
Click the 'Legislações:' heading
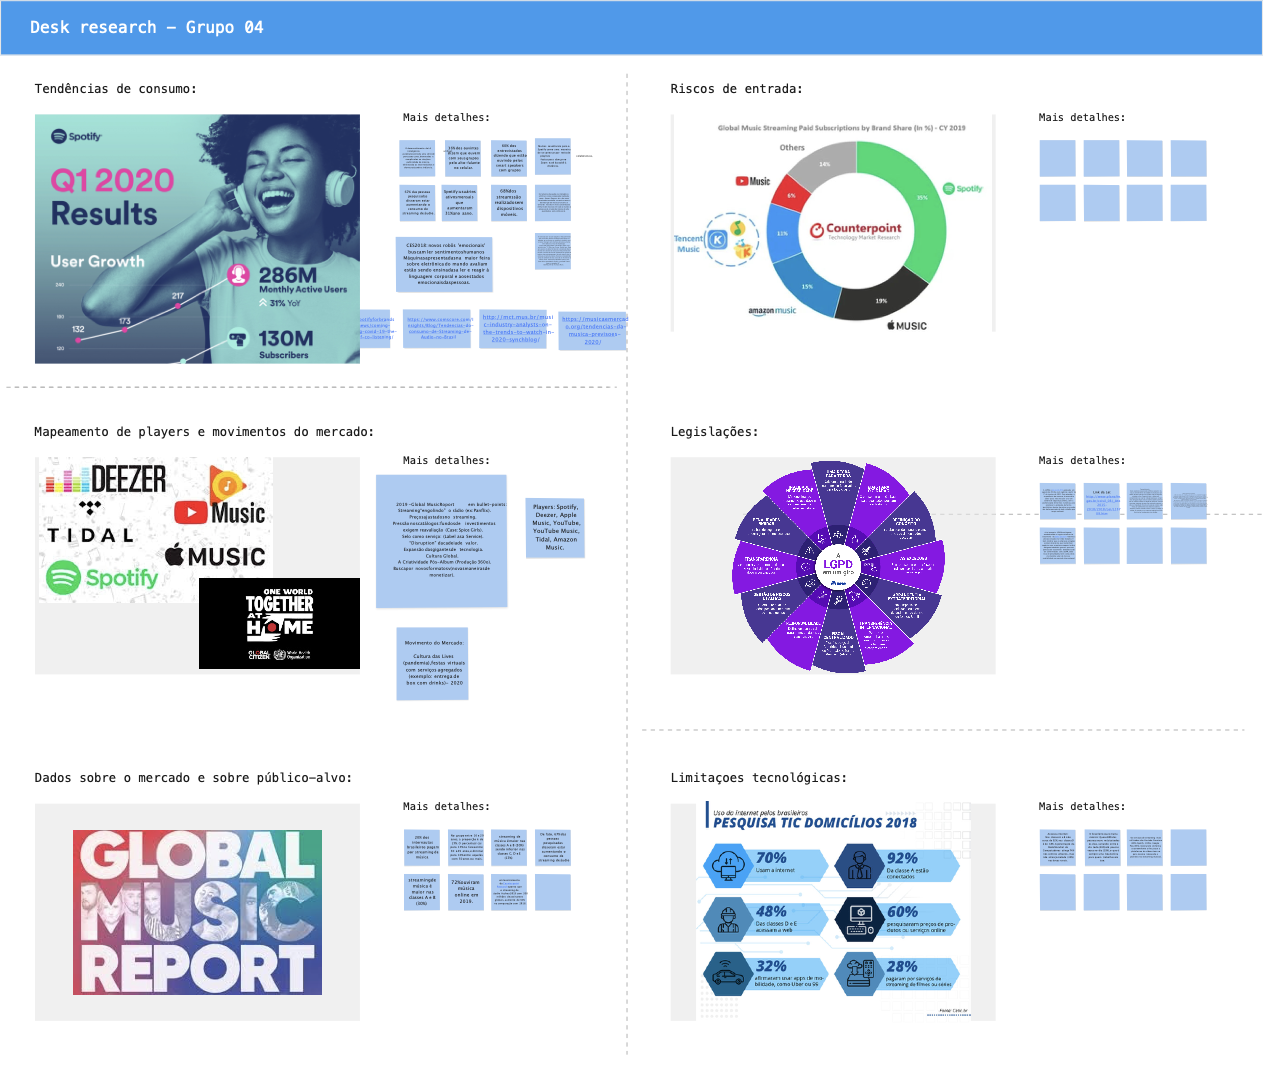click(x=714, y=432)
